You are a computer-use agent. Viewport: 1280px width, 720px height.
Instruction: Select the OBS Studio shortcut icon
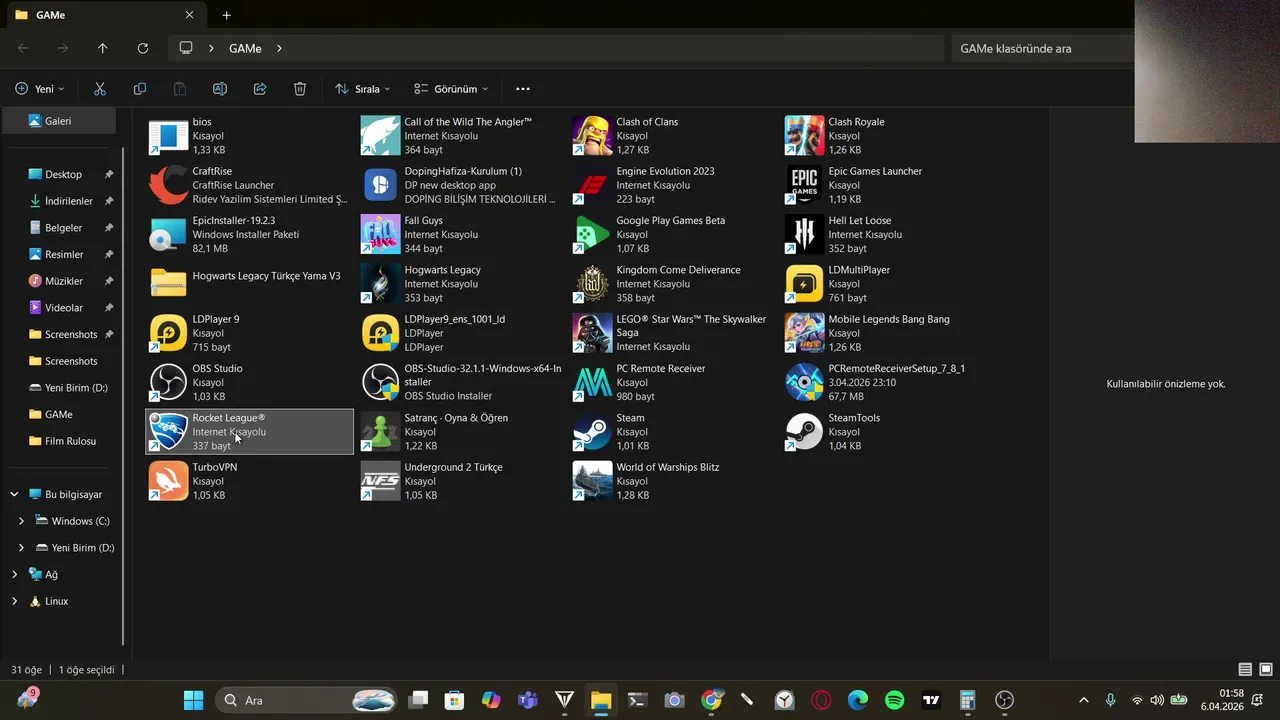point(168,382)
